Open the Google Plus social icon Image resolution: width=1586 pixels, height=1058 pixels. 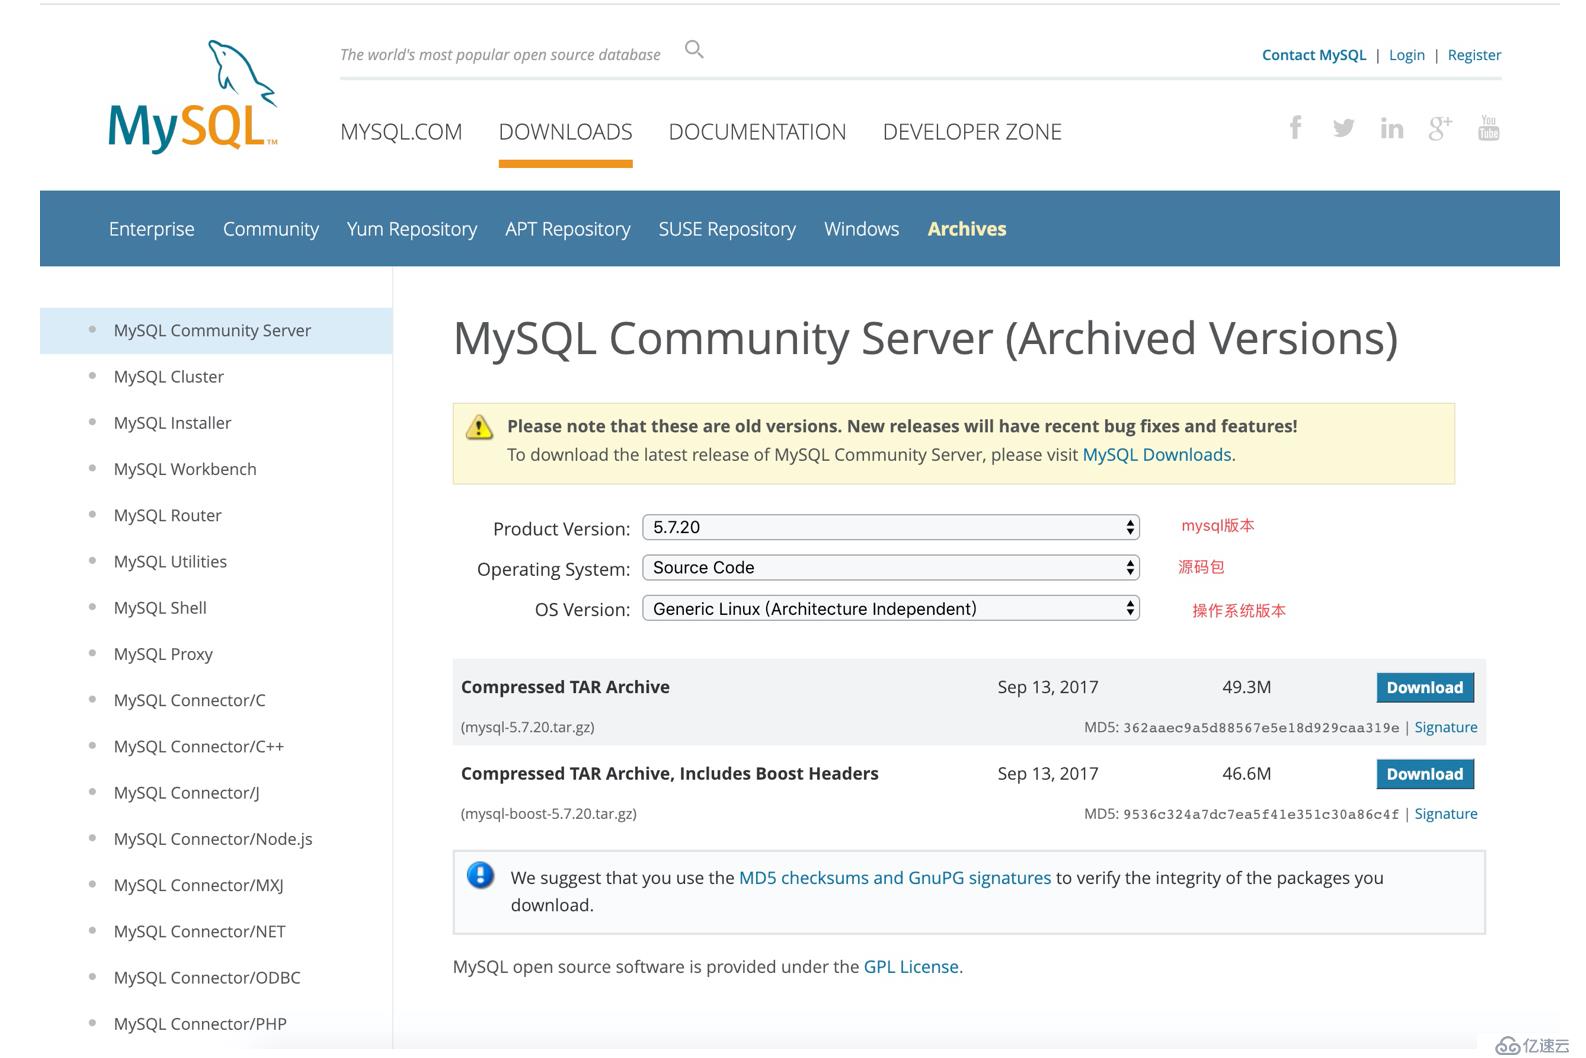coord(1440,128)
